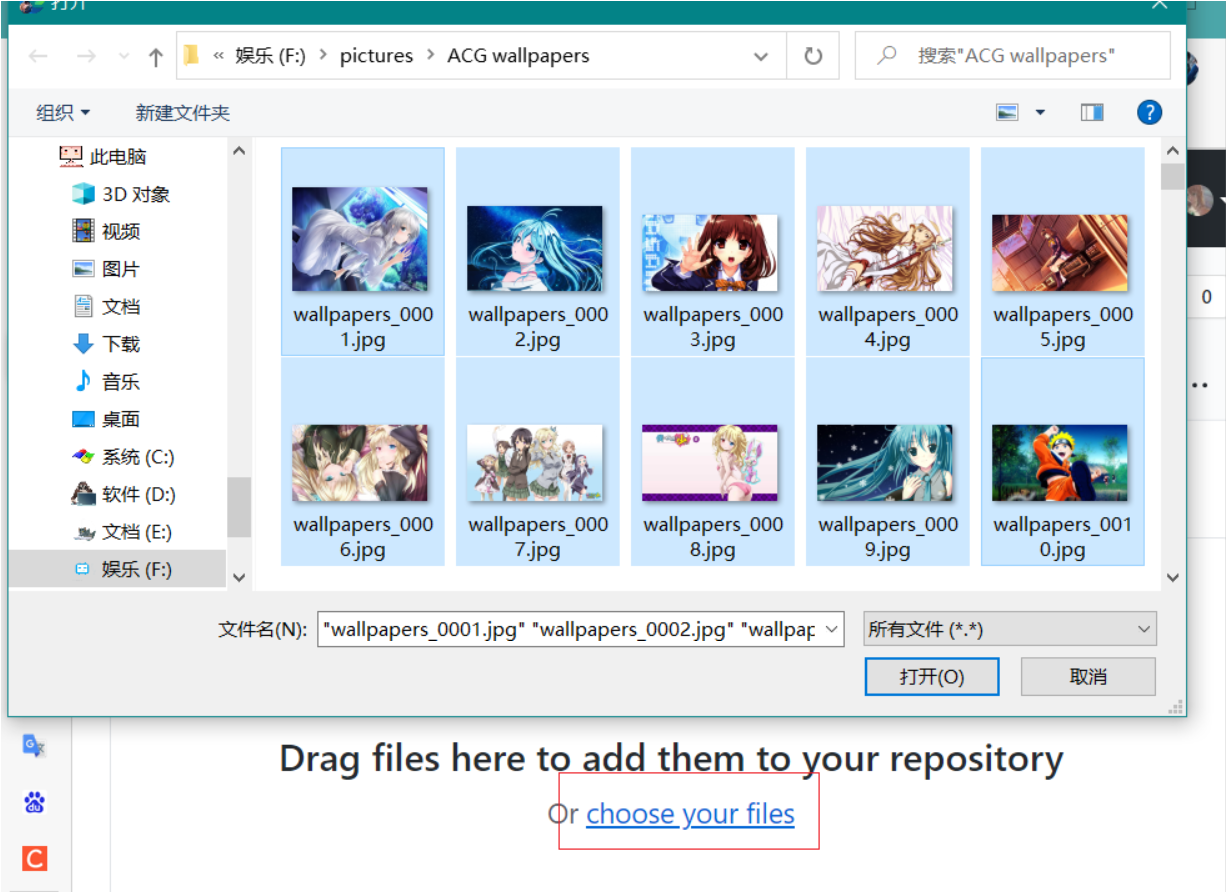Expand the 文件名 dropdown arrow
Viewport: 1226px width, 892px height.
tap(833, 629)
